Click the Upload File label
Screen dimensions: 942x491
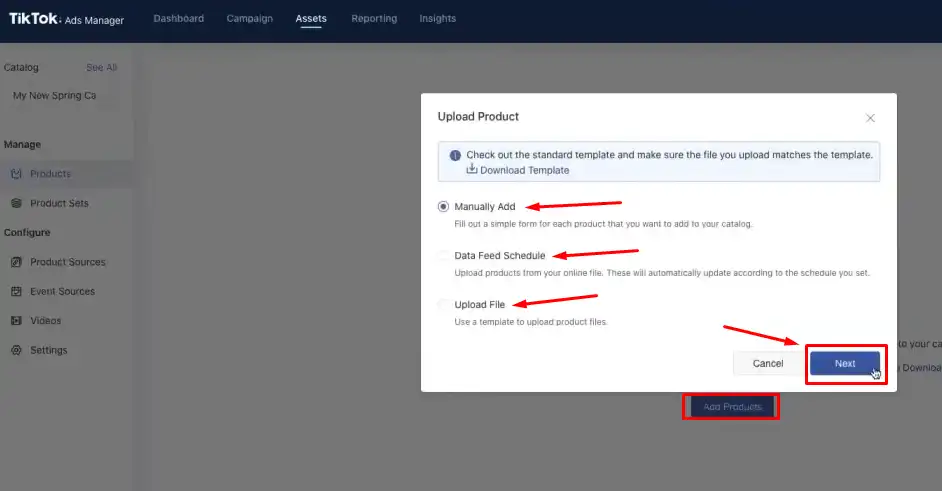pos(479,305)
